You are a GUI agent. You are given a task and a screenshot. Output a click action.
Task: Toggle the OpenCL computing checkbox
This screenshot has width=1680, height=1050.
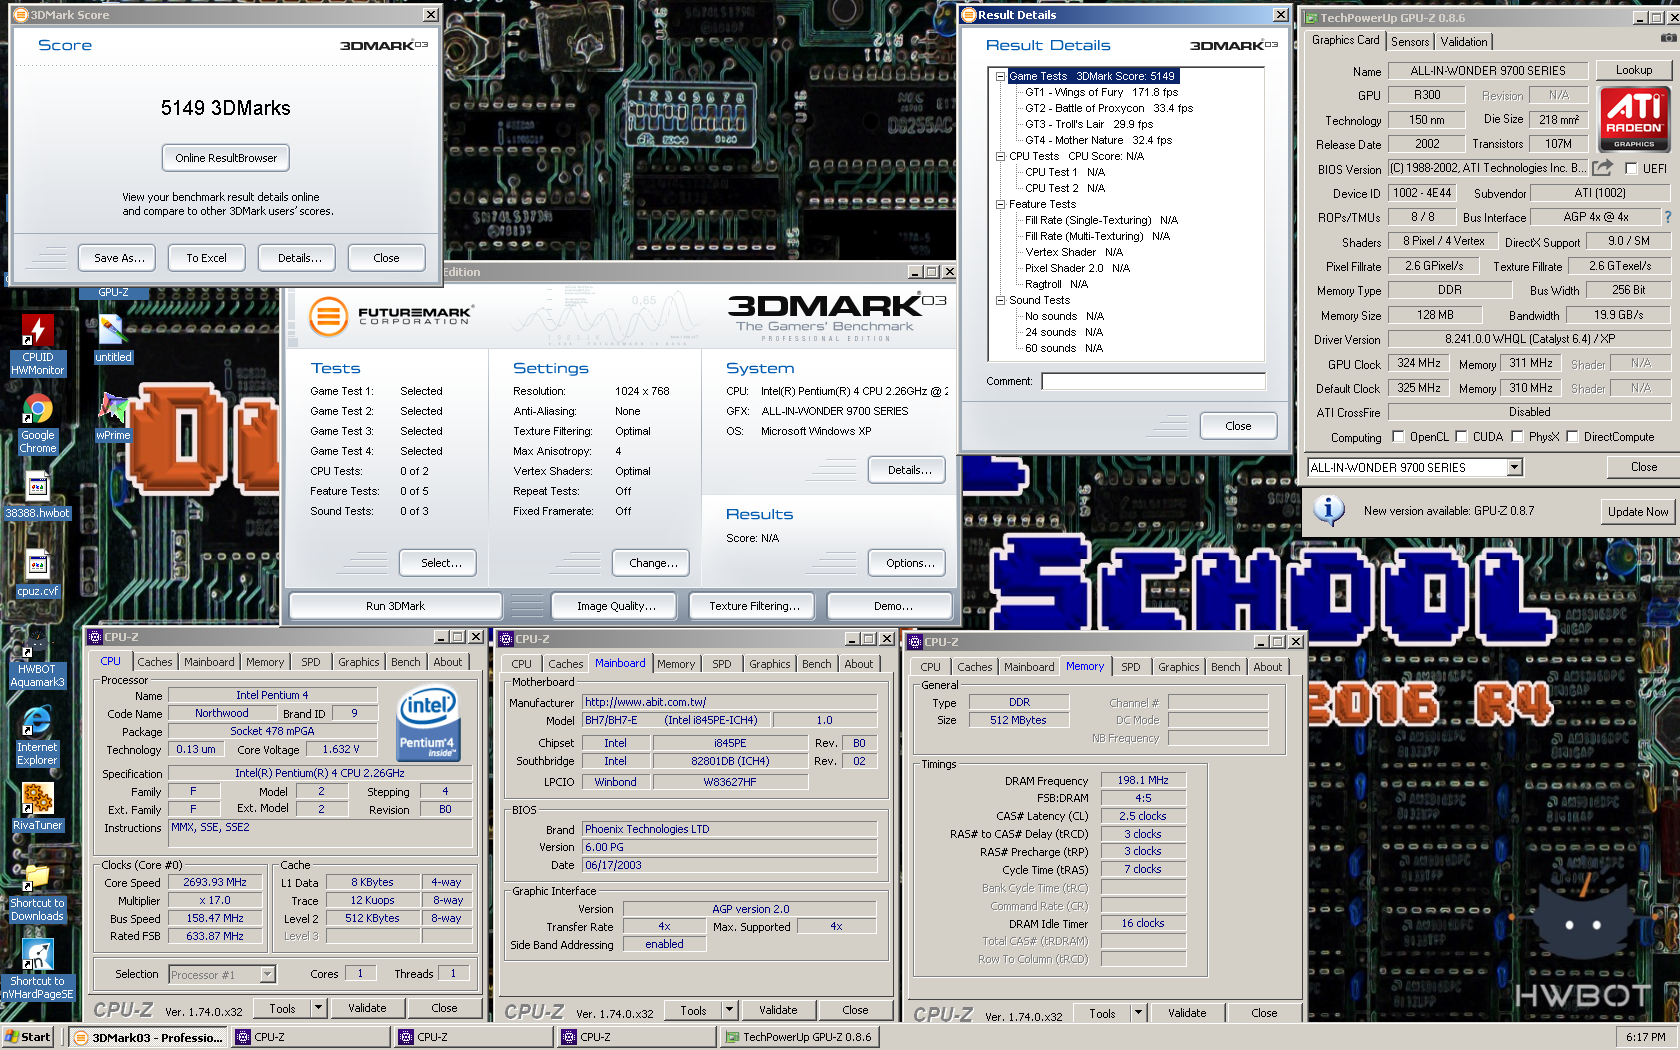click(x=1397, y=436)
